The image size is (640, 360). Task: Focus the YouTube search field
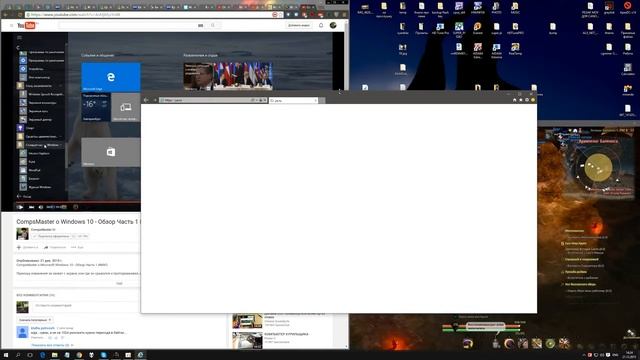point(131,25)
